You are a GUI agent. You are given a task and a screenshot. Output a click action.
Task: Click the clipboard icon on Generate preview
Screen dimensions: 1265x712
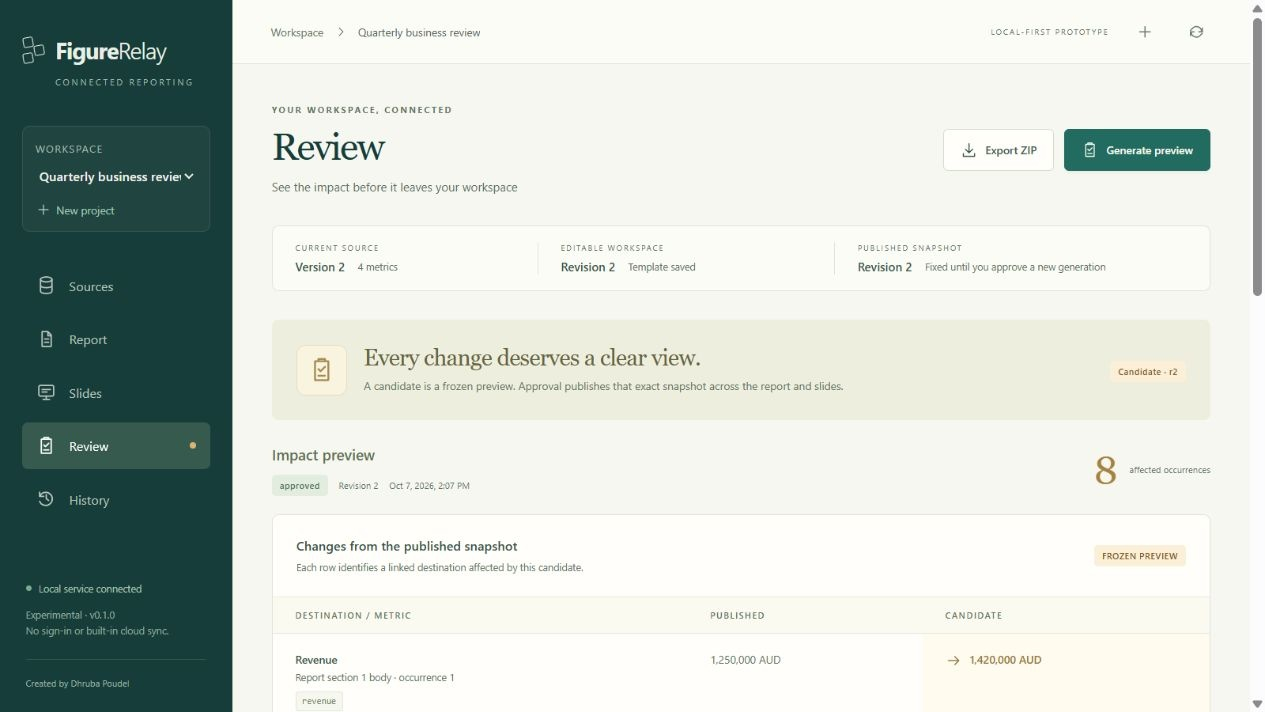(1090, 150)
